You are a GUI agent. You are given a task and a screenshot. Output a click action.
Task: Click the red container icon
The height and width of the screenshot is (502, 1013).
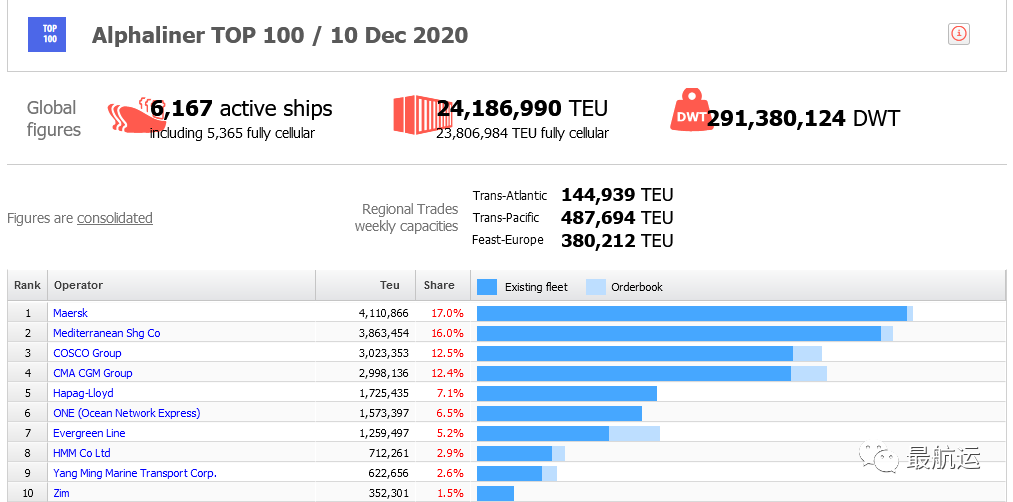[414, 115]
